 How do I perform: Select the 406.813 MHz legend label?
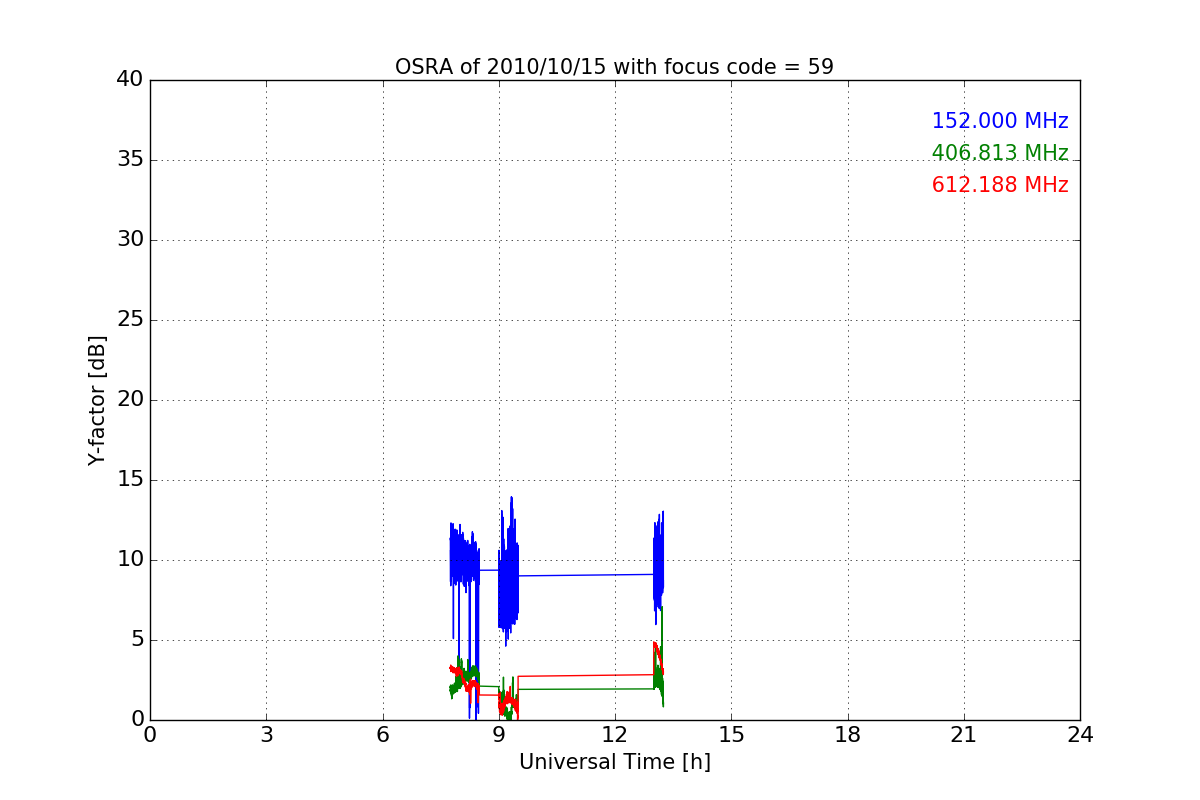click(1000, 153)
